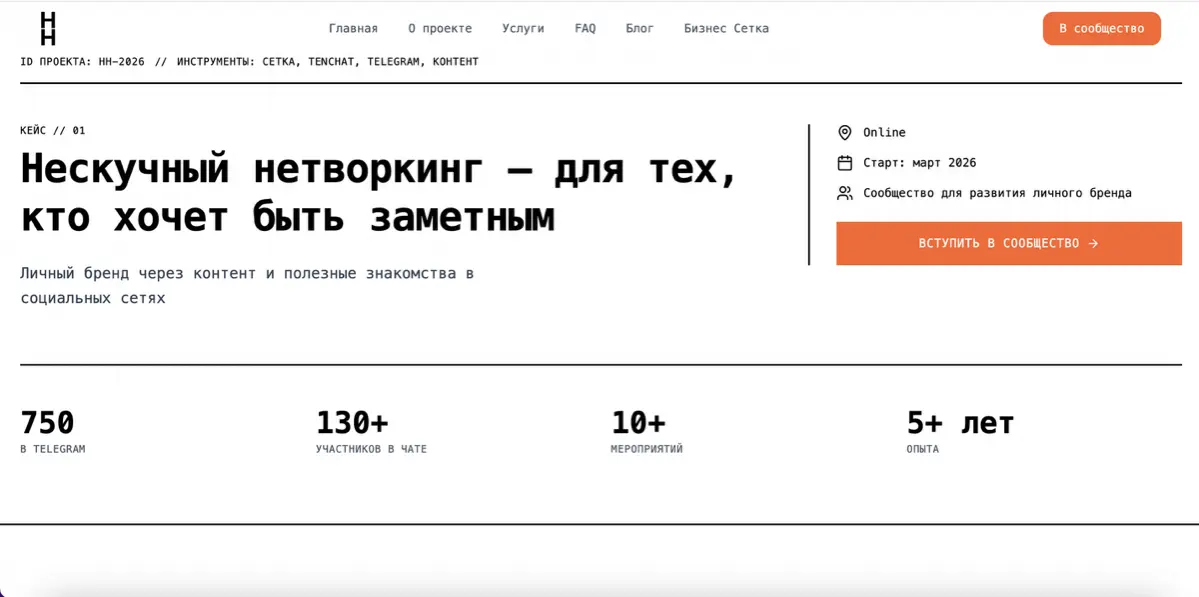Viewport: 1199px width, 597px height.
Task: Click the ВСТУПИТЬ В СООБЩЕСТВО button
Action: [x=1009, y=243]
